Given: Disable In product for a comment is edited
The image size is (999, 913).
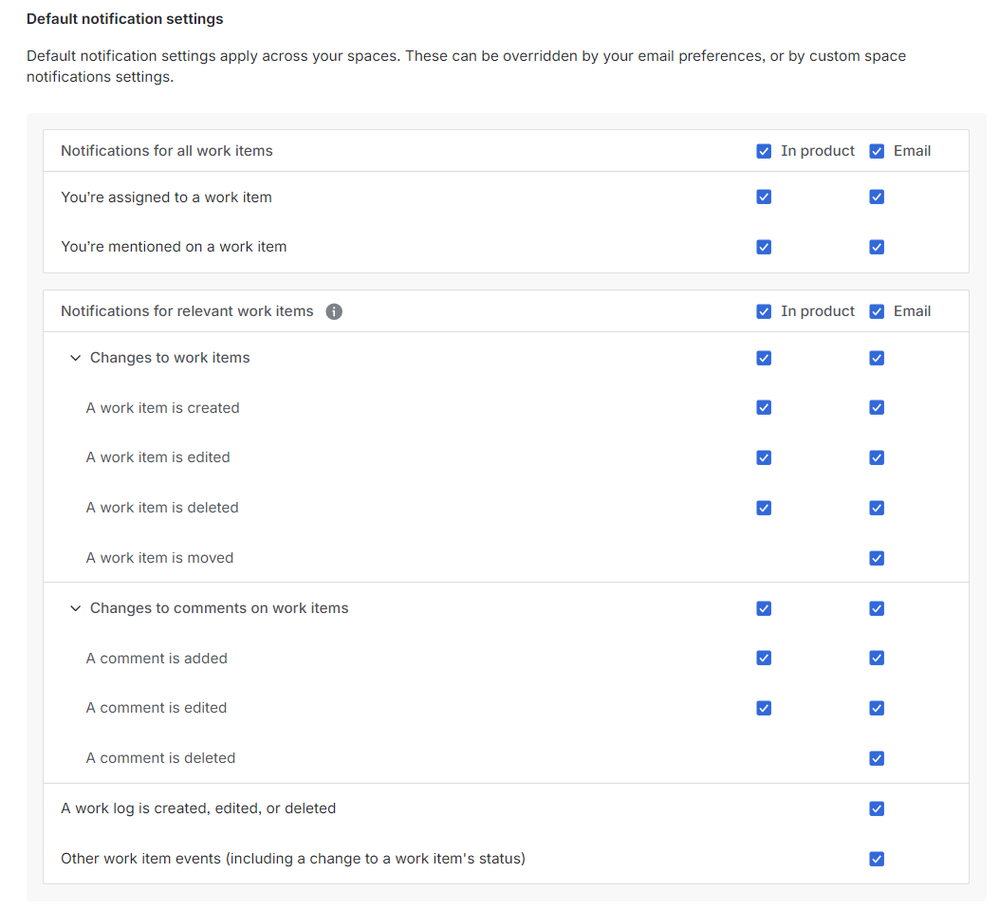Looking at the screenshot, I should click(x=764, y=707).
